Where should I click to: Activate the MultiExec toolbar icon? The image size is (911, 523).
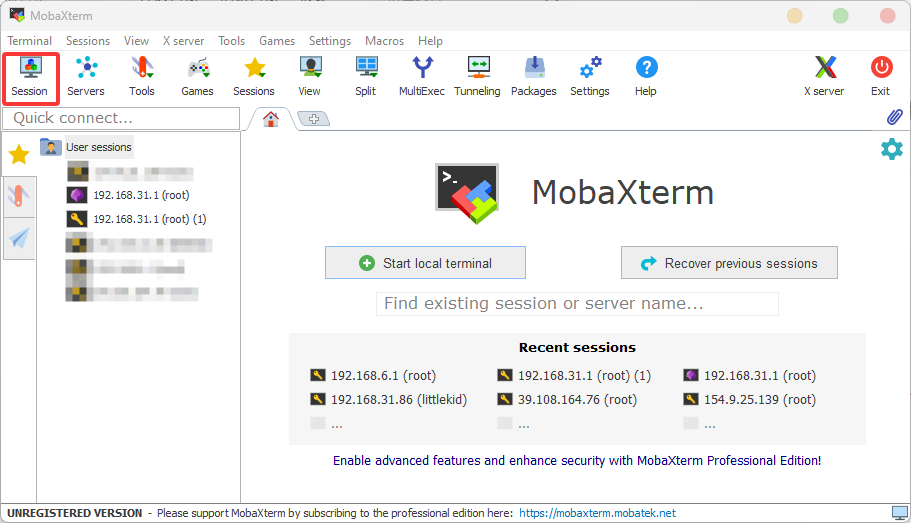click(x=422, y=78)
